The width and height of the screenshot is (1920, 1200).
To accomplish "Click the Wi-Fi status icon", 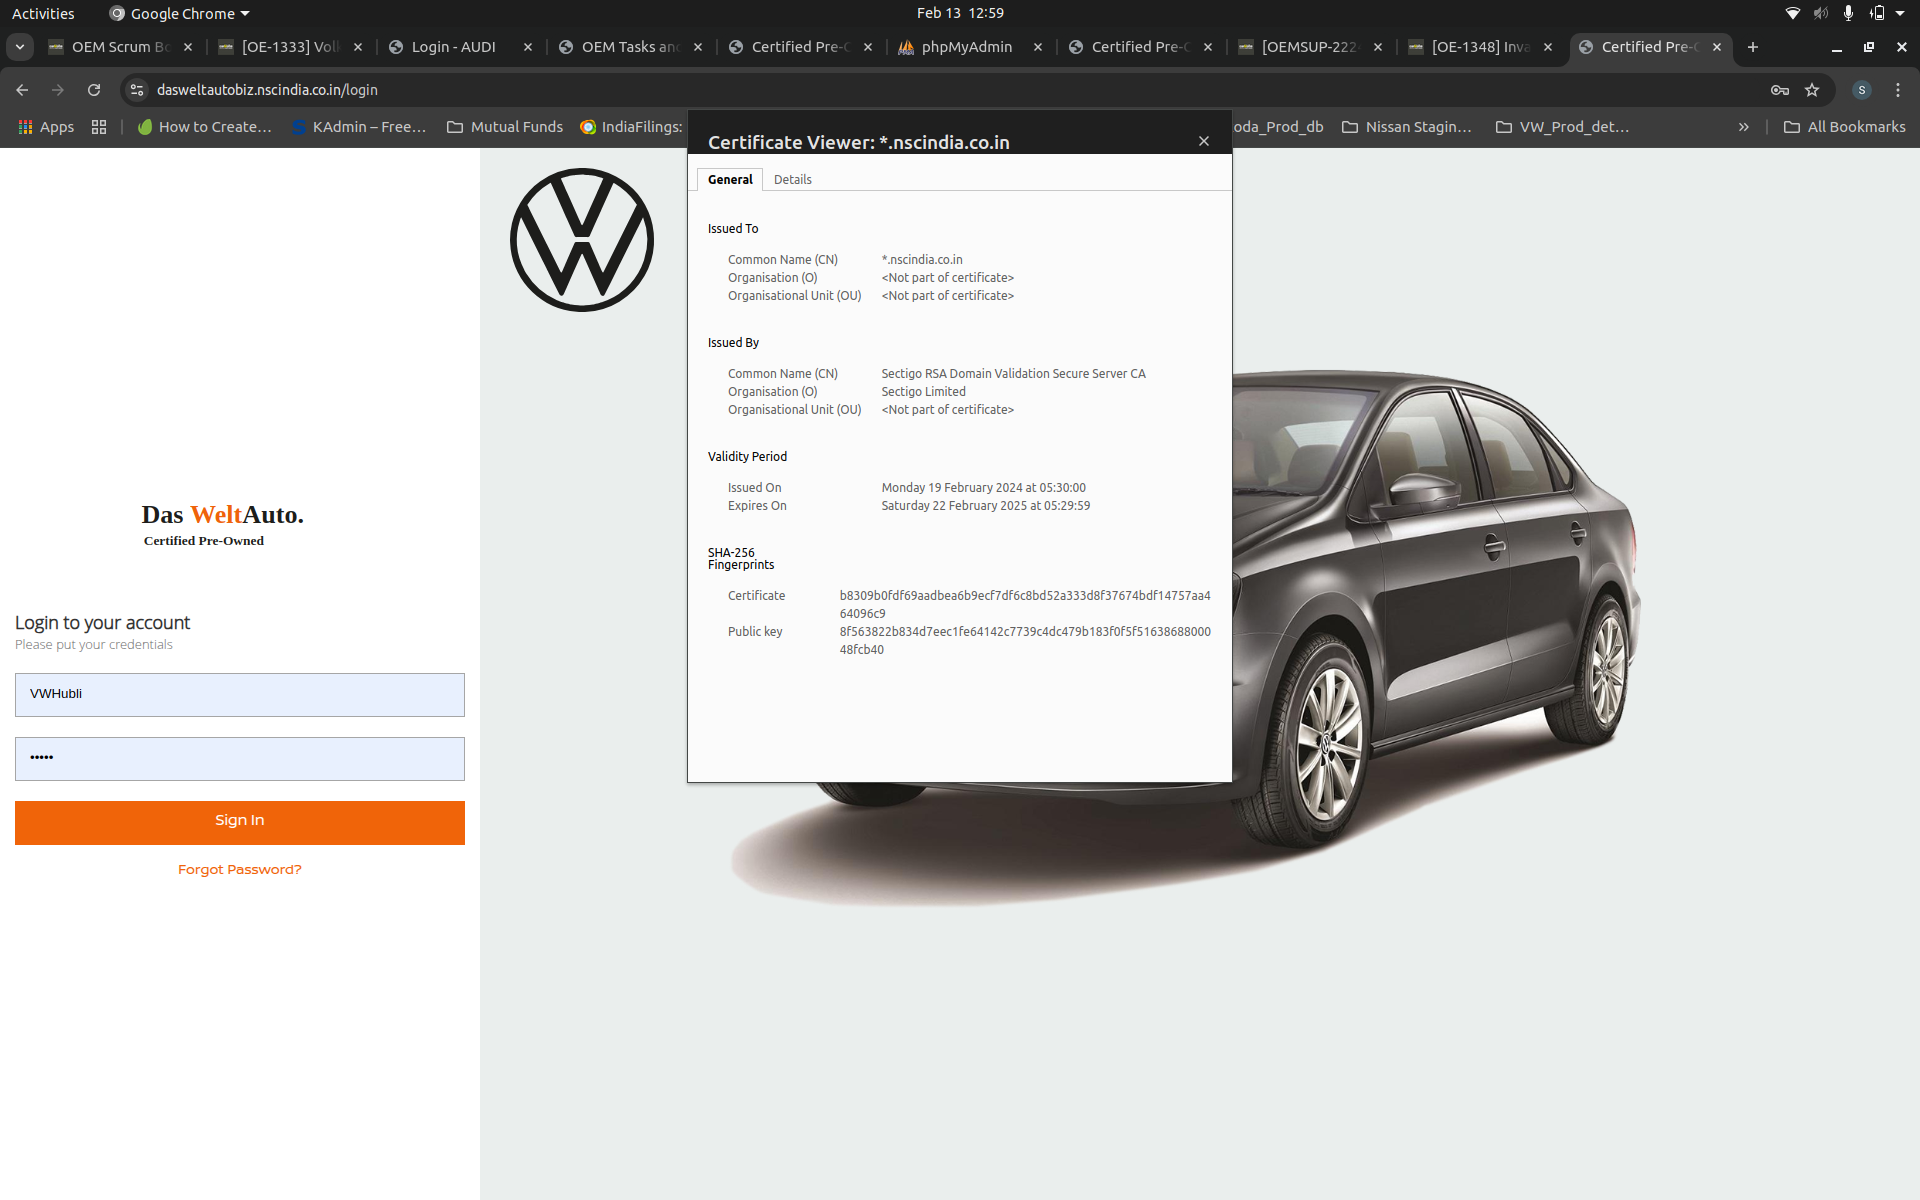I will [1793, 13].
